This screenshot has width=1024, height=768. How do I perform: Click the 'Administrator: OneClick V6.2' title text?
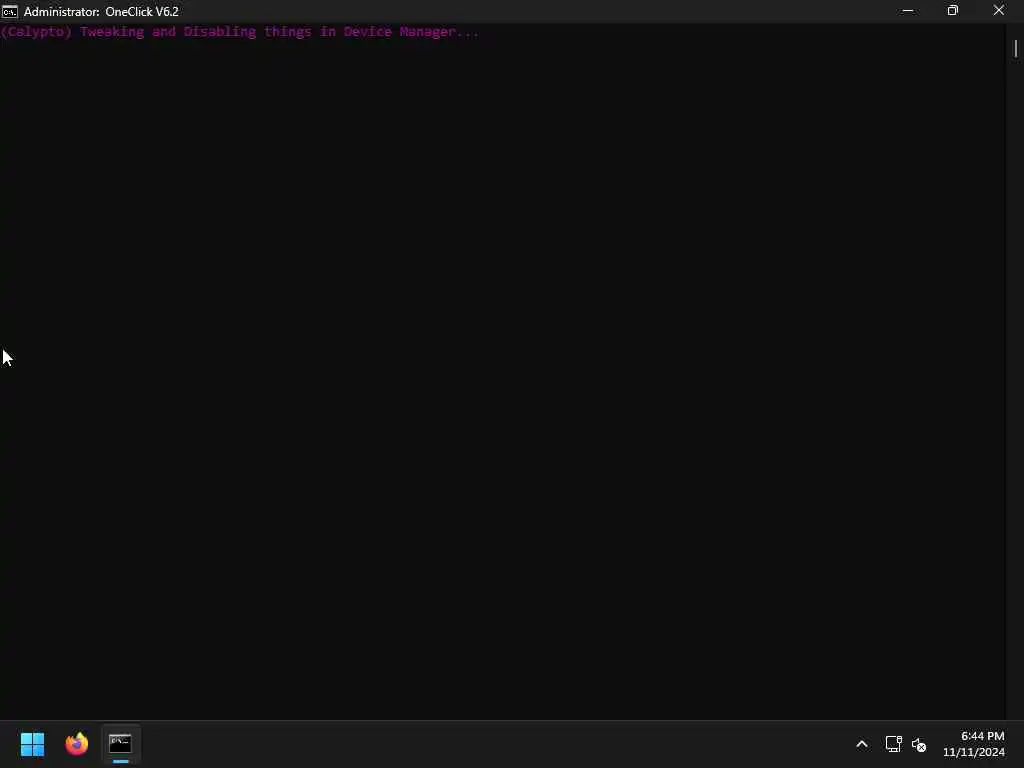[101, 11]
